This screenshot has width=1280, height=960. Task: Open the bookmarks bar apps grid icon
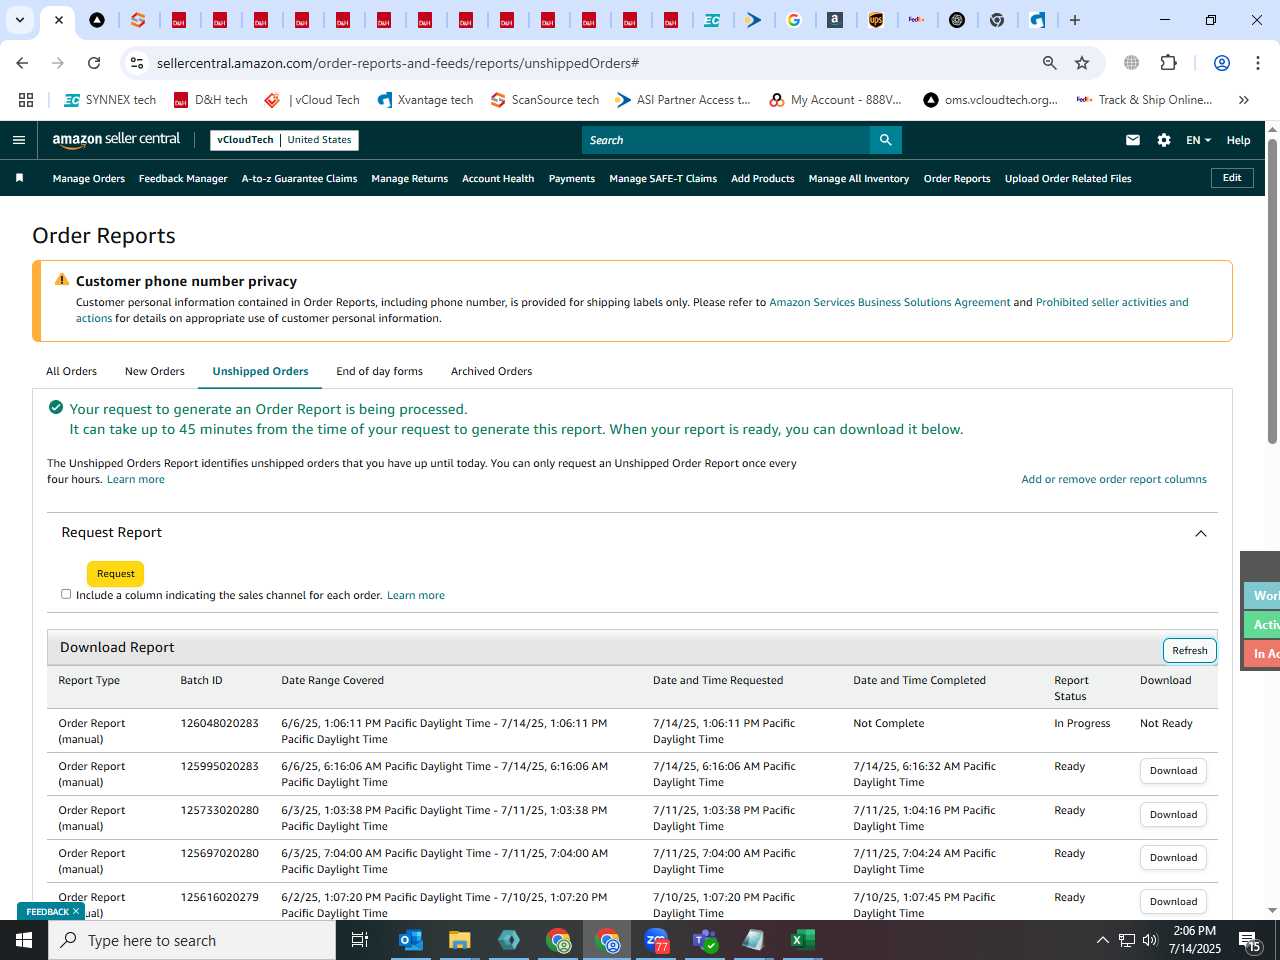[x=26, y=100]
